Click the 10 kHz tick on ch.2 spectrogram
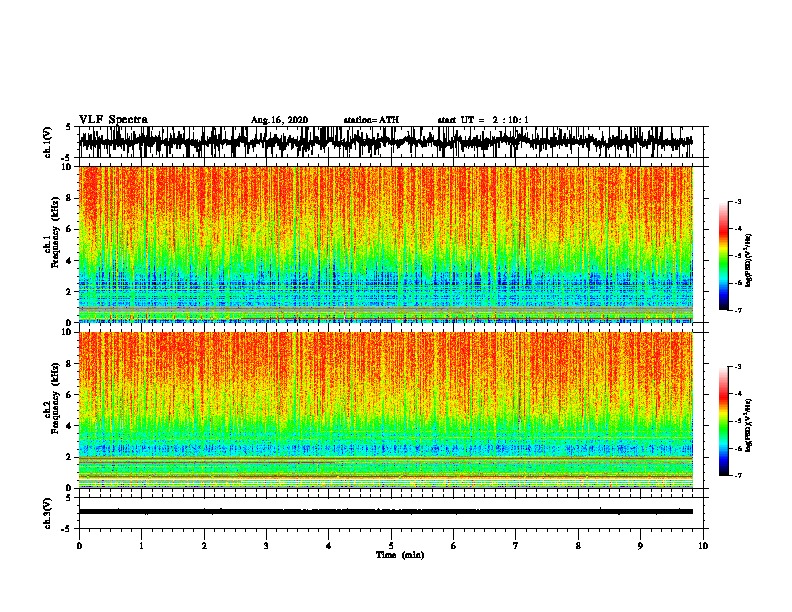 click(67, 332)
